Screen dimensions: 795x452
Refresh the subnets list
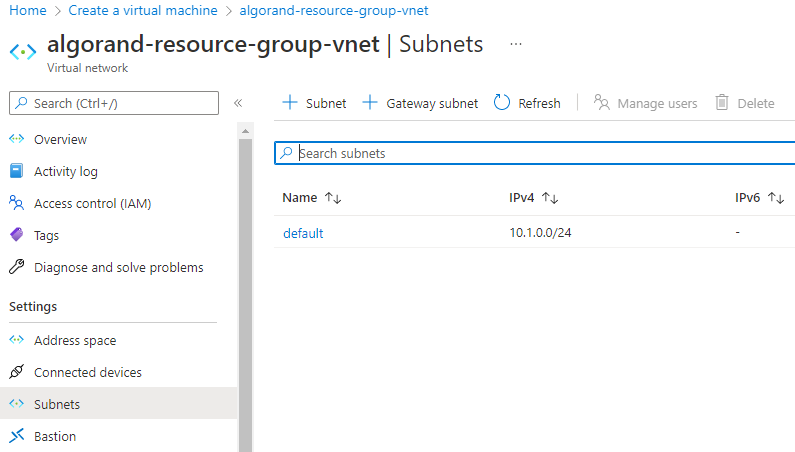coord(527,103)
